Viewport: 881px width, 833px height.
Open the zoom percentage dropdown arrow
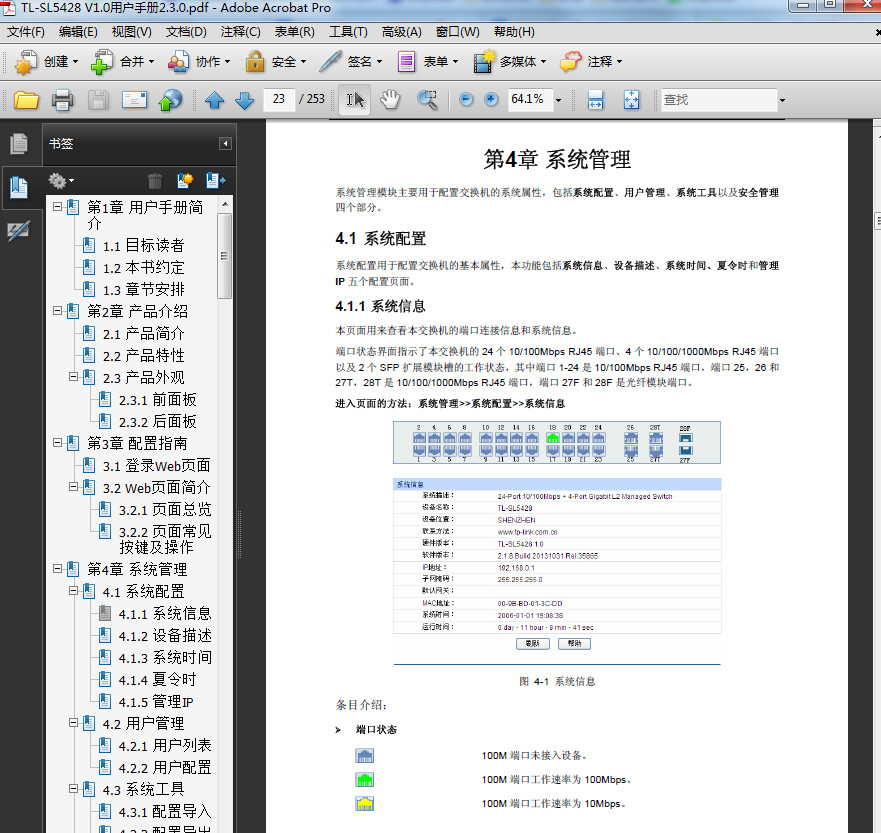click(x=558, y=101)
